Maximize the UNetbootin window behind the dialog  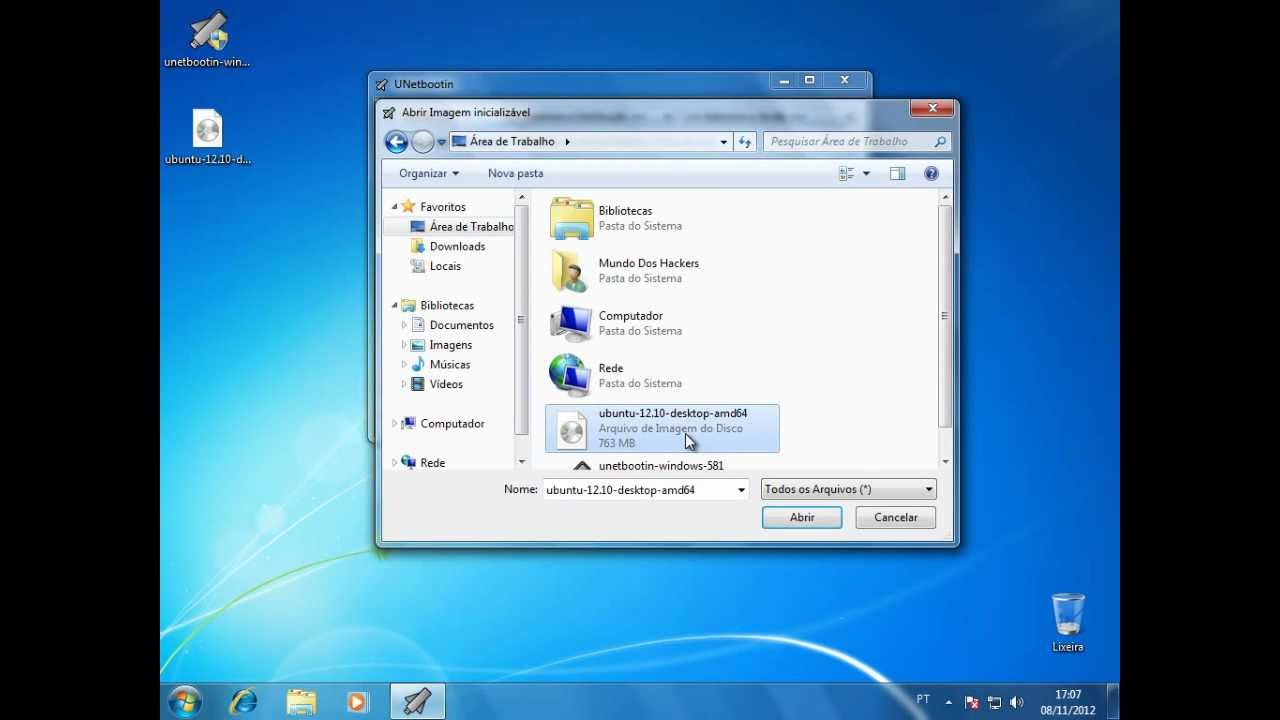(x=809, y=80)
